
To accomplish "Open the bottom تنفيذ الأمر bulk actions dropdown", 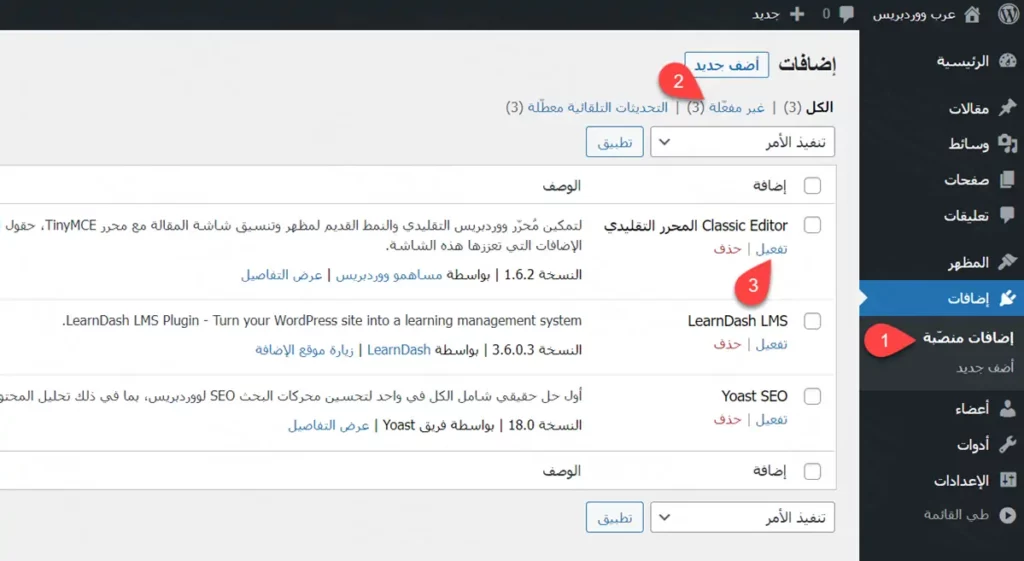I will point(742,518).
